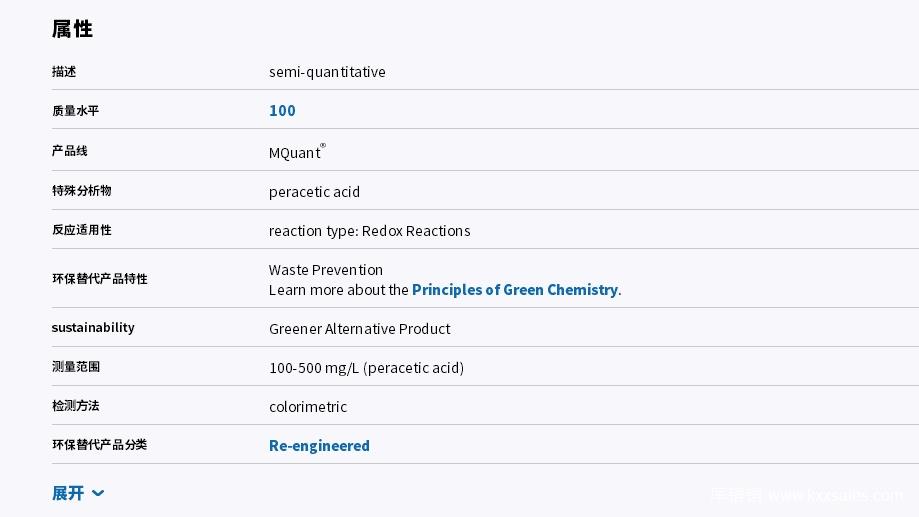
Task: Click the MQuant product line value
Action: tap(297, 152)
